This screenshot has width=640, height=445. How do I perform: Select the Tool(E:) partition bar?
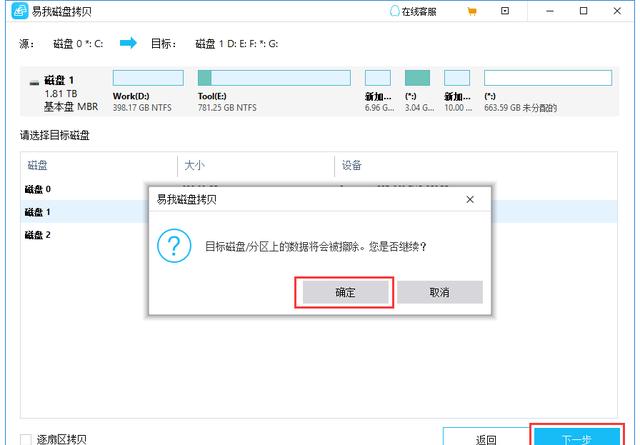[273, 78]
